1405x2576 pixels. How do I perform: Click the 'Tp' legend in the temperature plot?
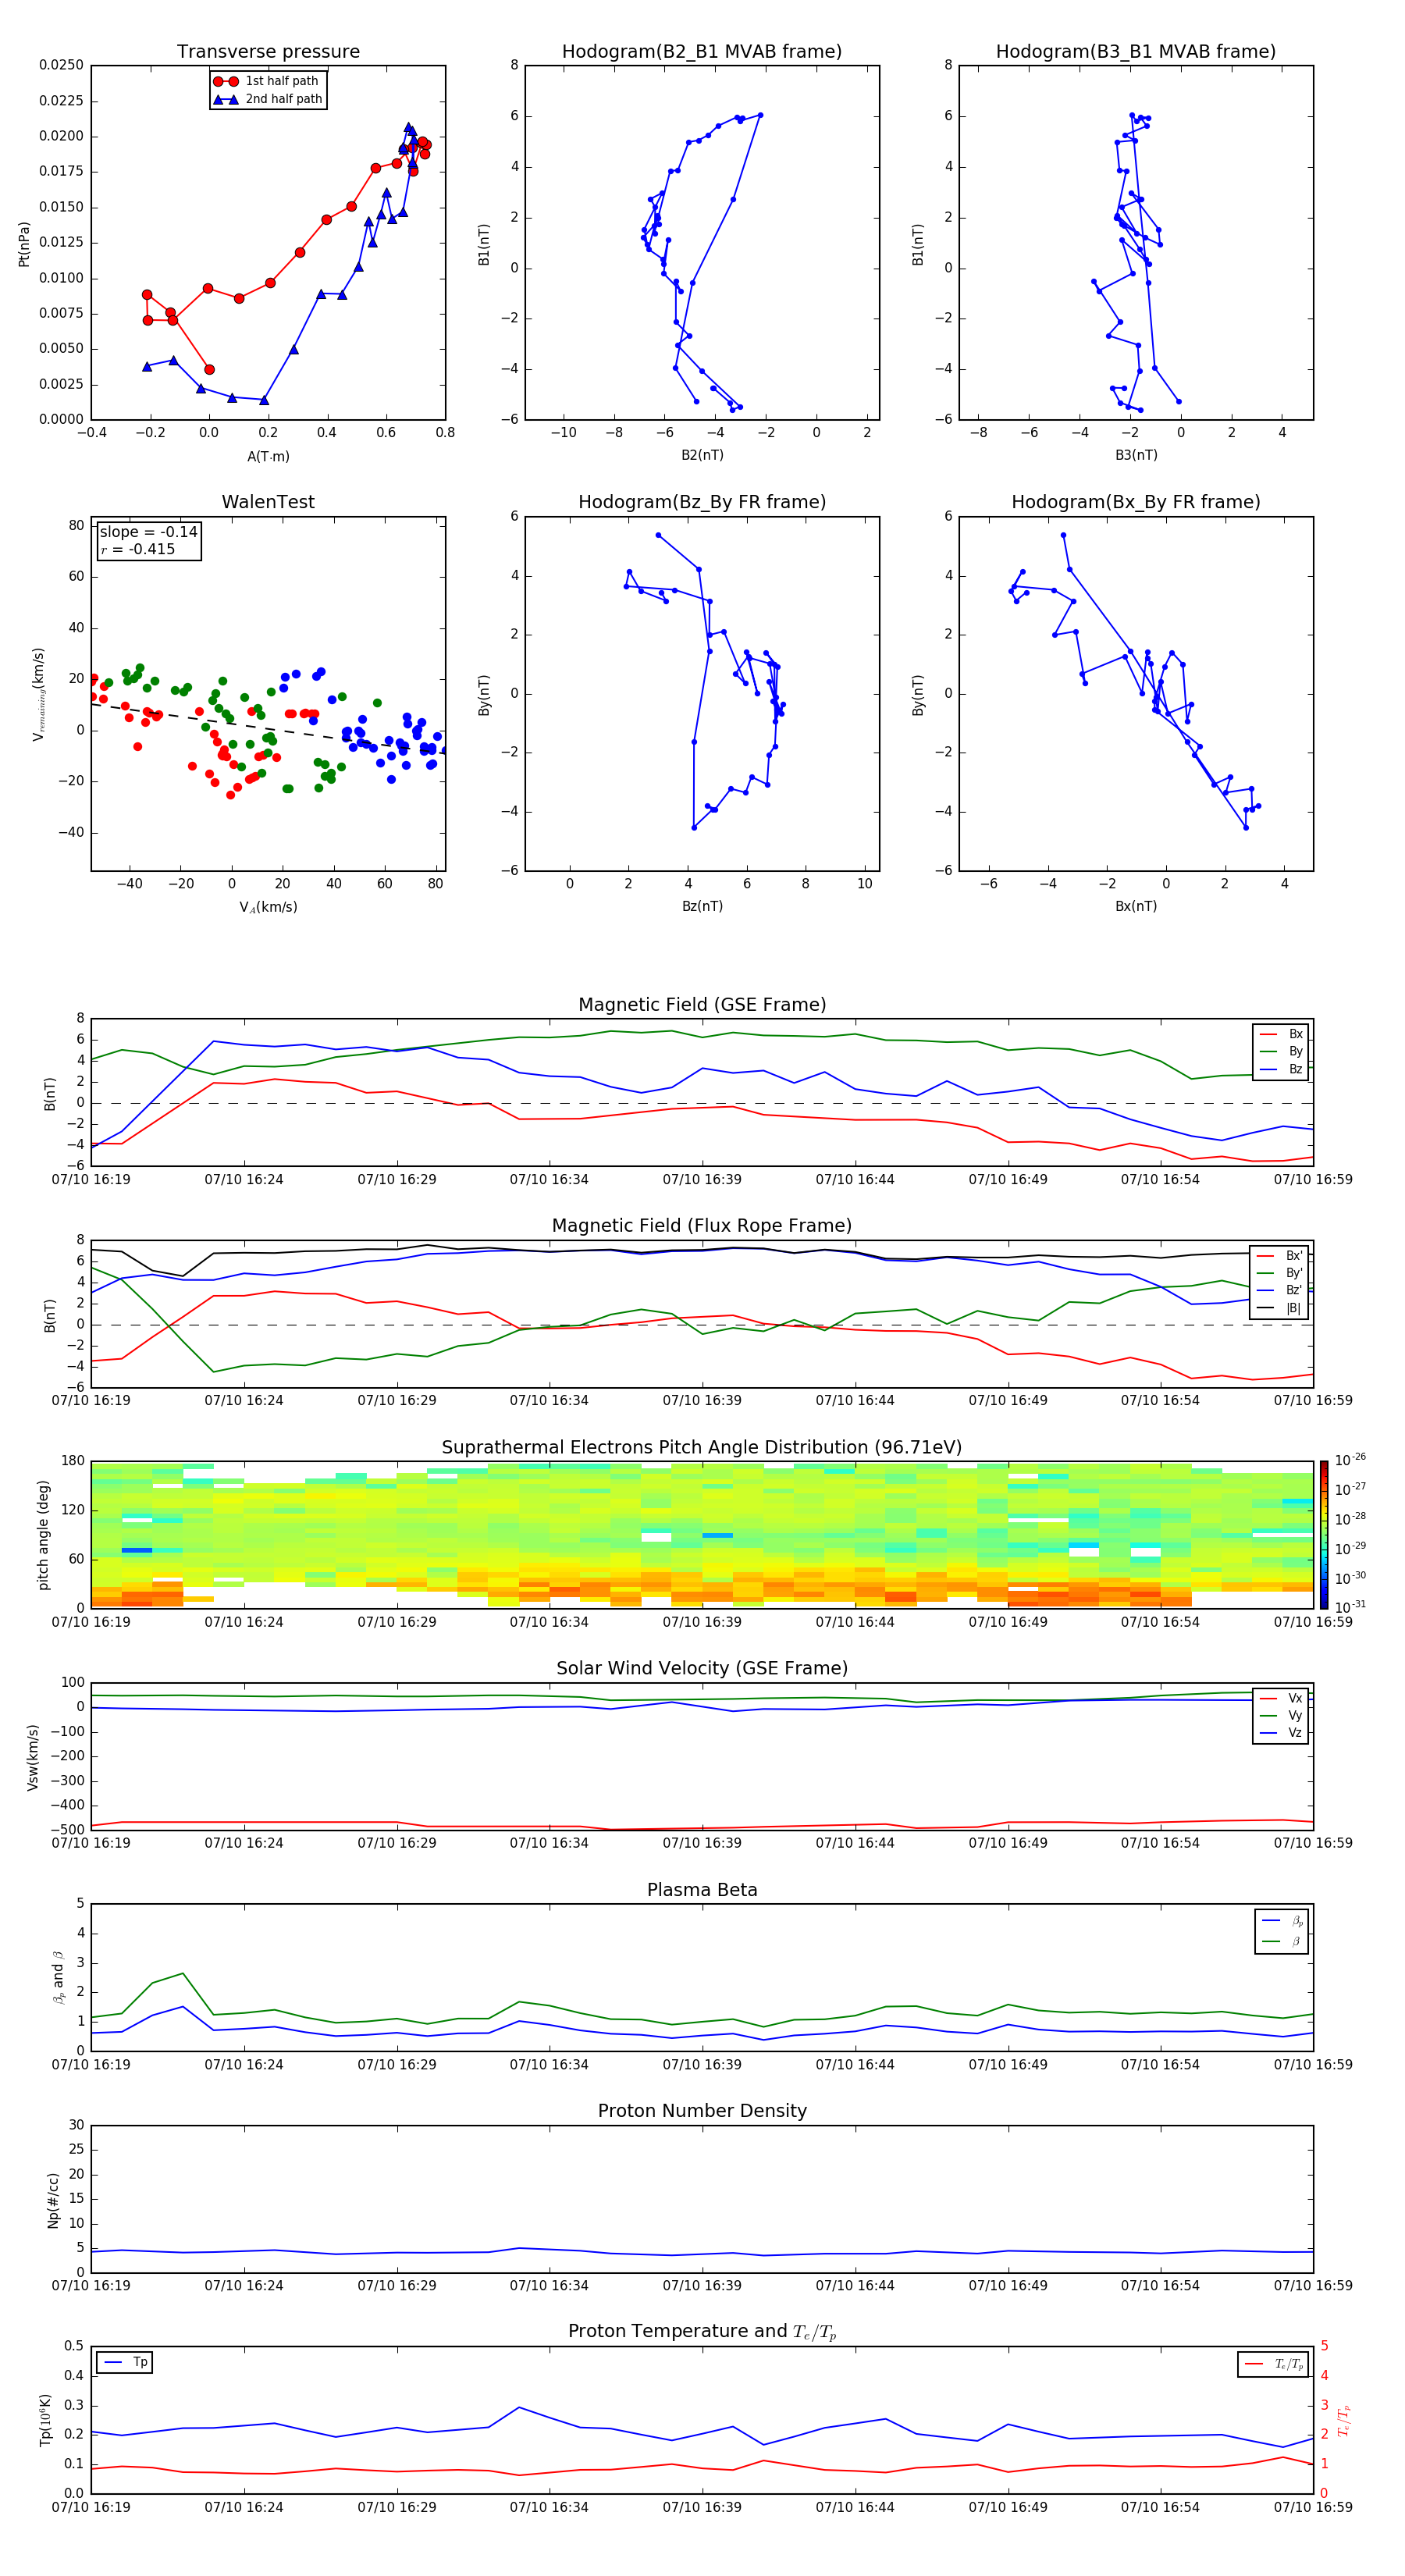(x=125, y=2362)
